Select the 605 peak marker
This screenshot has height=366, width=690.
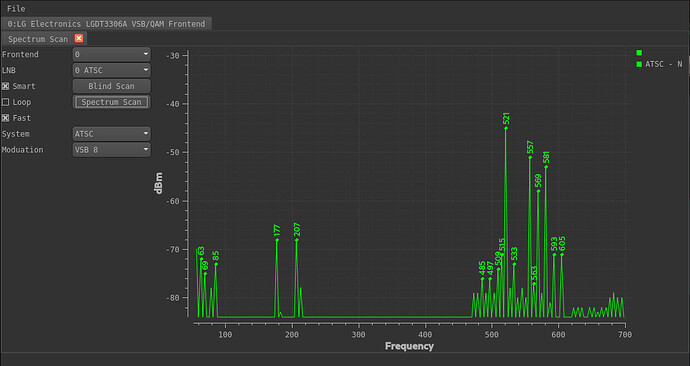[x=562, y=254]
